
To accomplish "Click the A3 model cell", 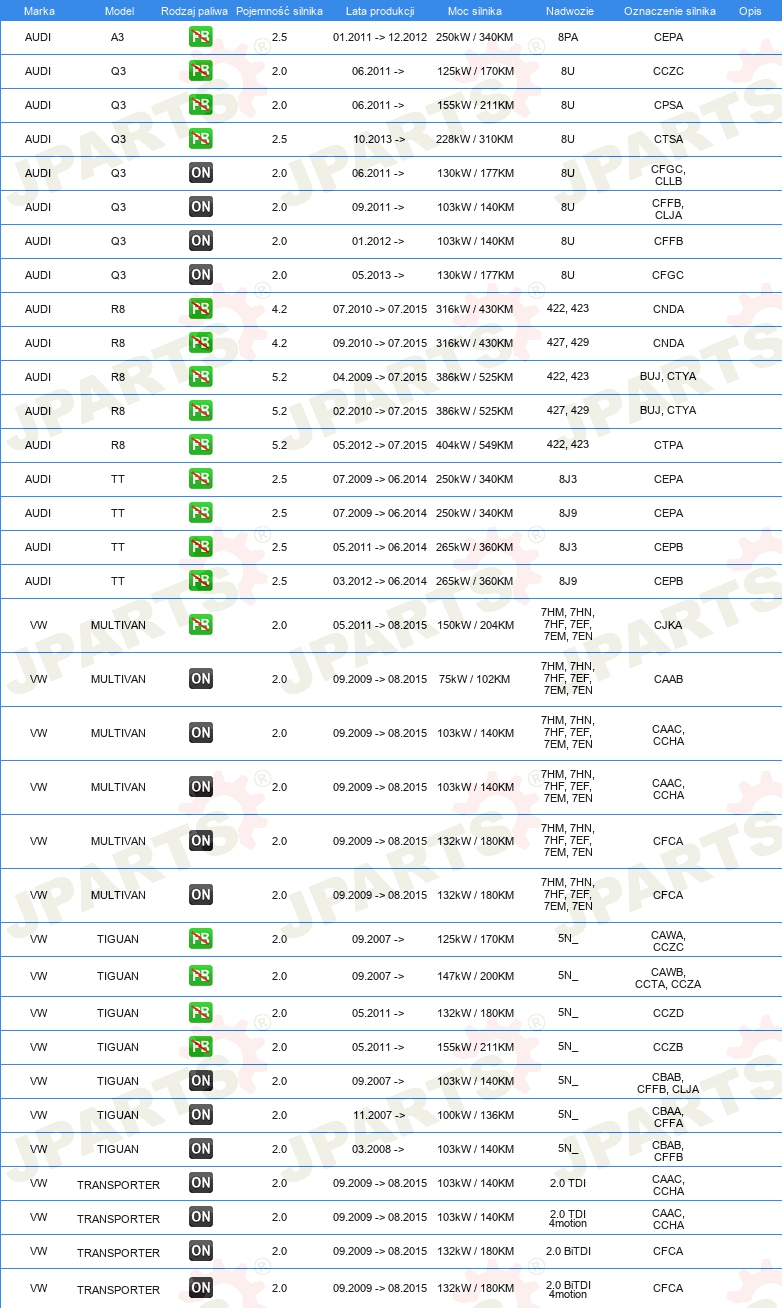I will 118,37.
